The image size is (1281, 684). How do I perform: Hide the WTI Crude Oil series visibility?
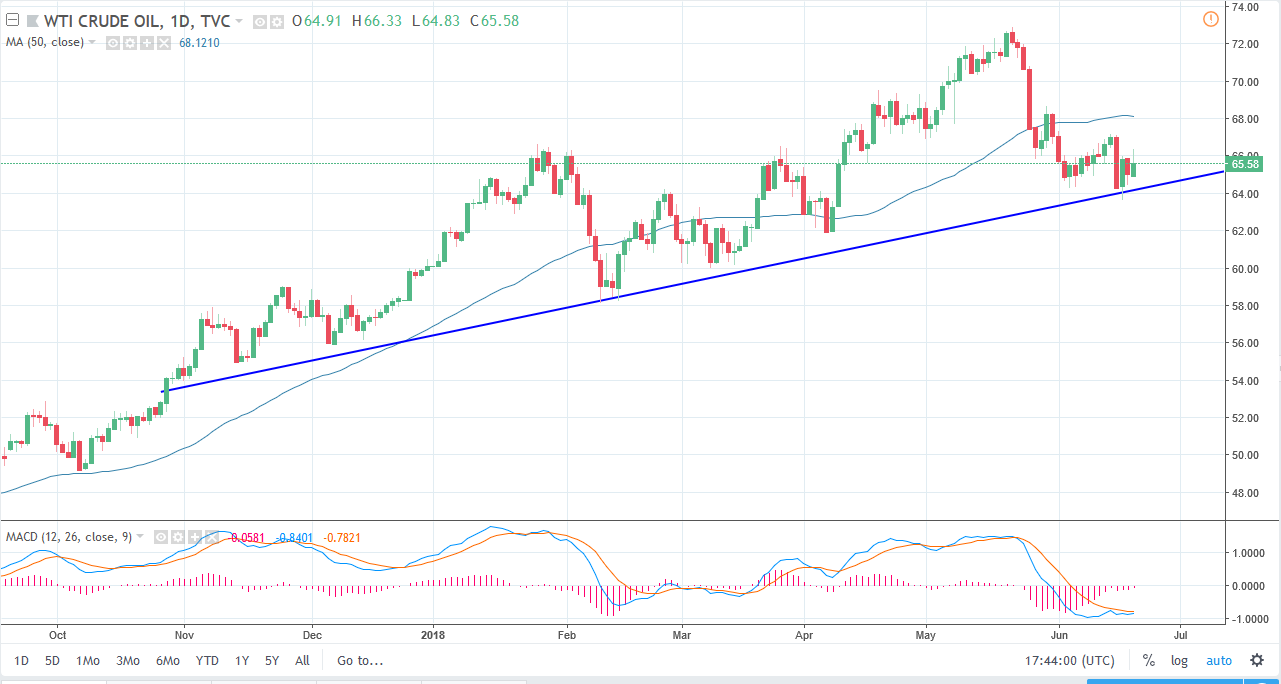(x=259, y=21)
